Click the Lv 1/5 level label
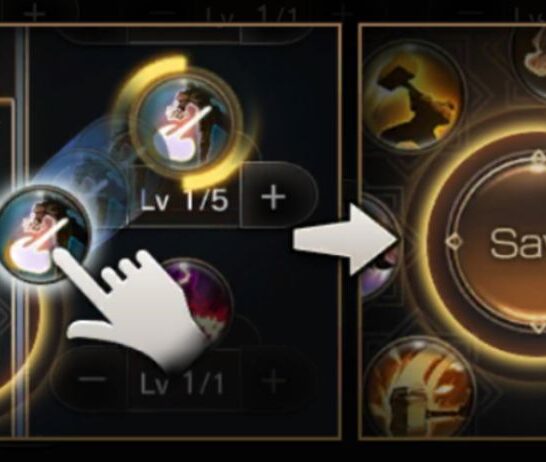Image resolution: width=546 pixels, height=462 pixels. 184,201
